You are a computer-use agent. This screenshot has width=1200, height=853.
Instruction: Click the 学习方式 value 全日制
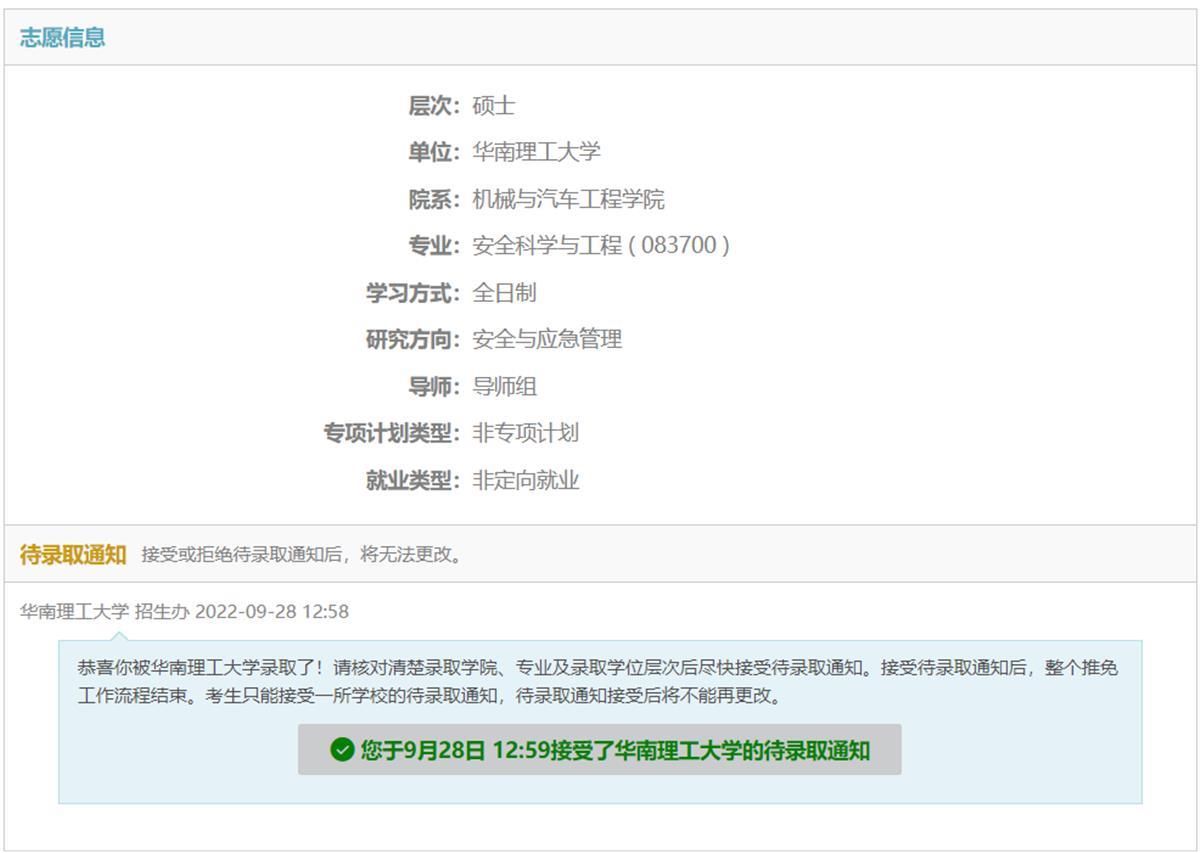[505, 293]
